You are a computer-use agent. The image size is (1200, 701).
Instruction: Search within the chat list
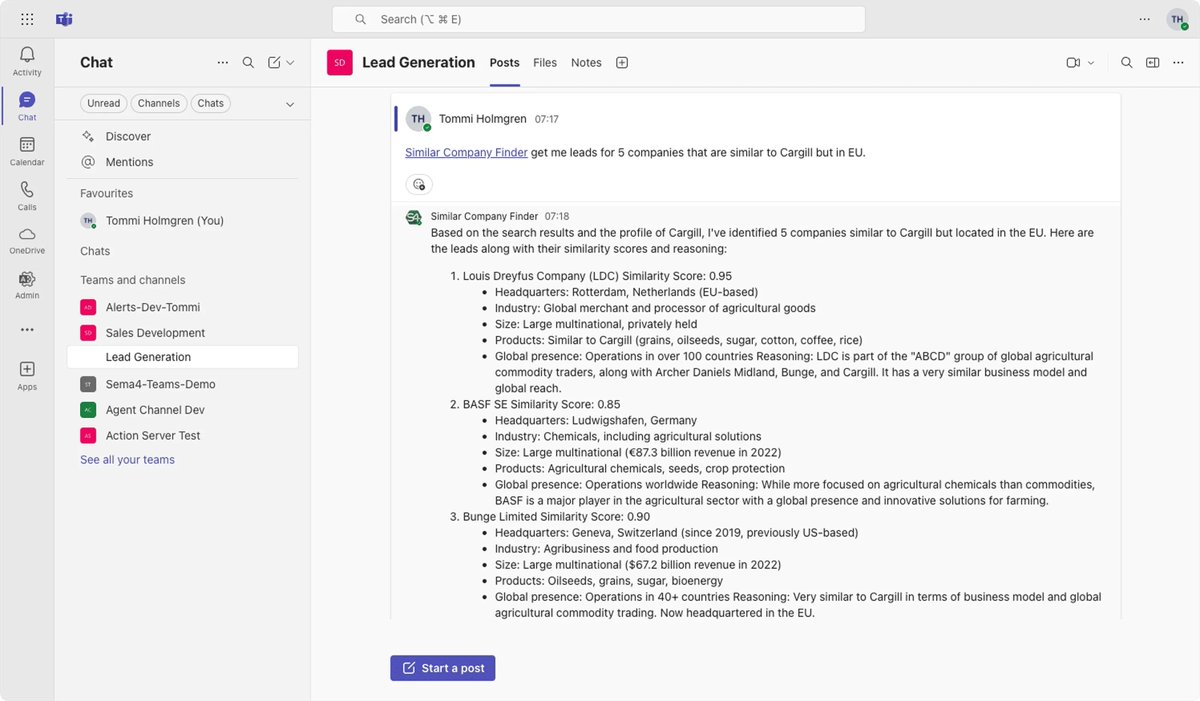click(249, 62)
